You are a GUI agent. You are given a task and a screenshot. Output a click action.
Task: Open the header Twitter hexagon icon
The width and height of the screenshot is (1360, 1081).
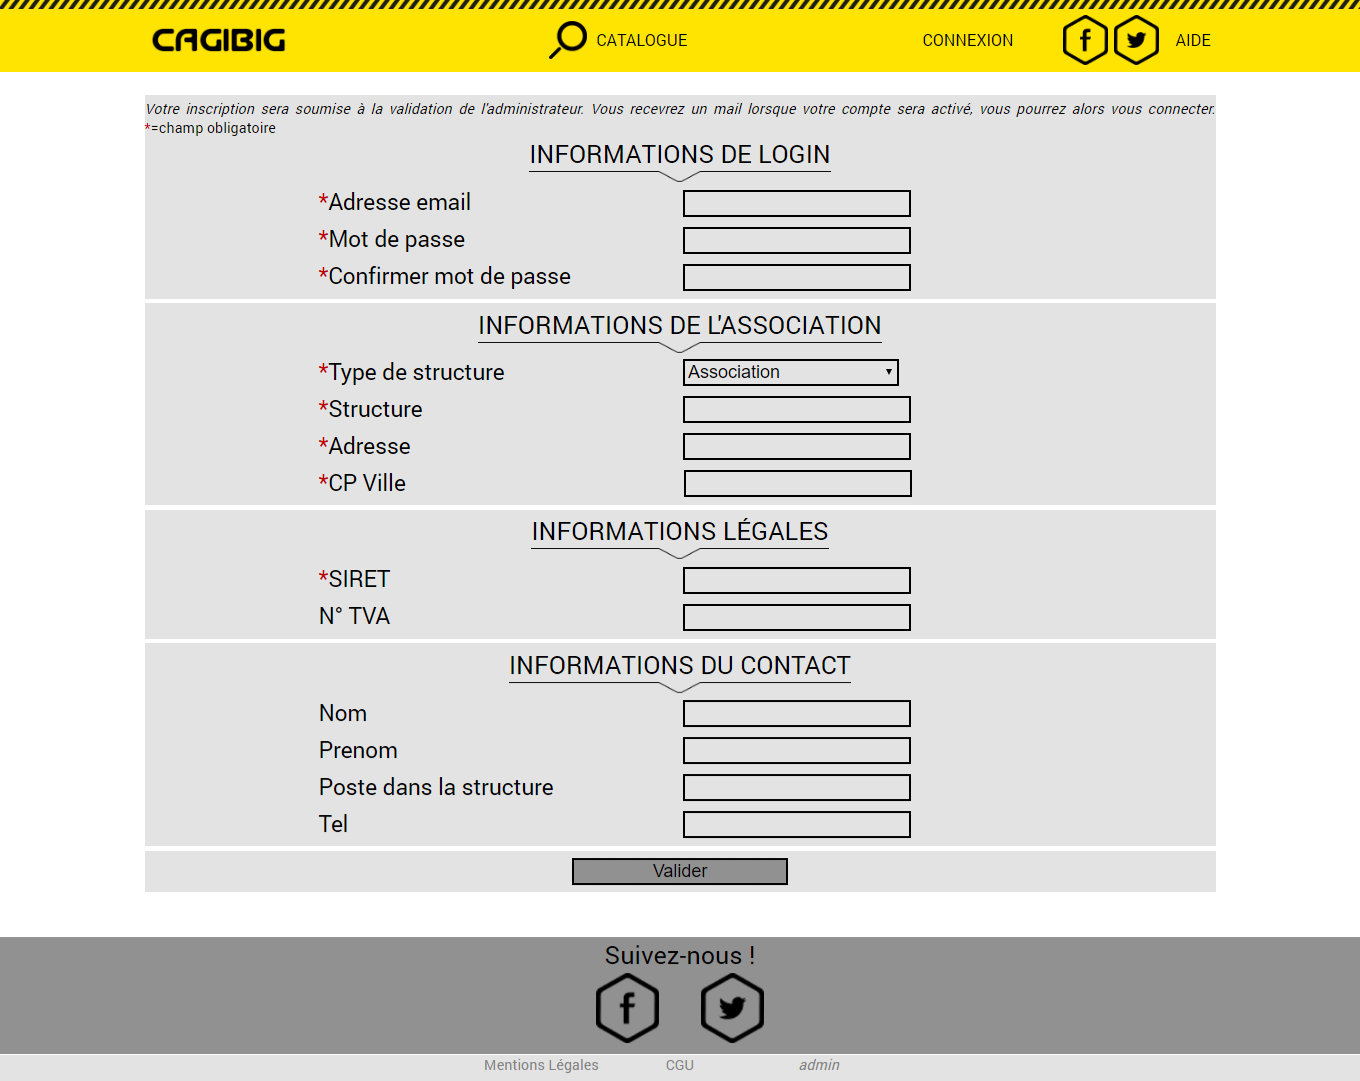[1136, 40]
